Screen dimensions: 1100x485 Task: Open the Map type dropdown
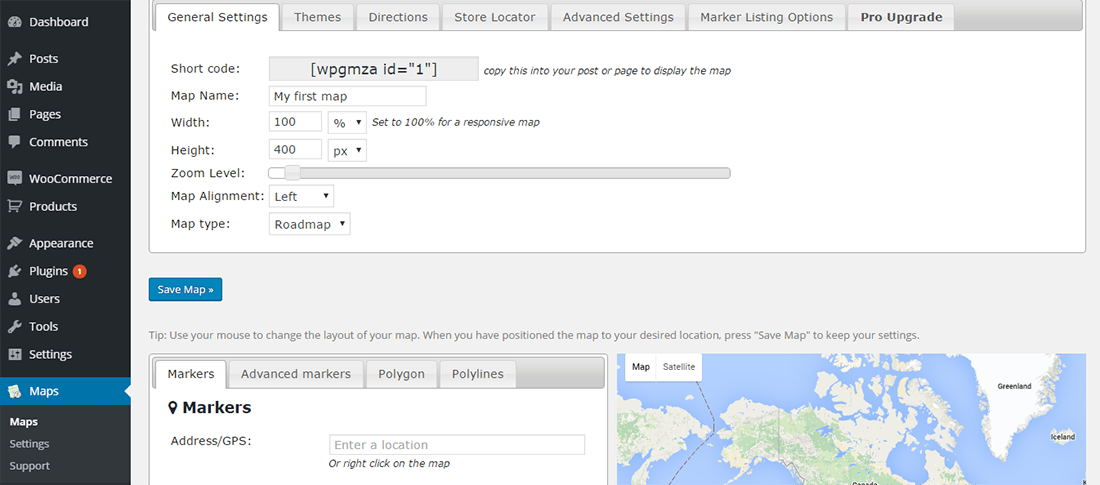309,224
